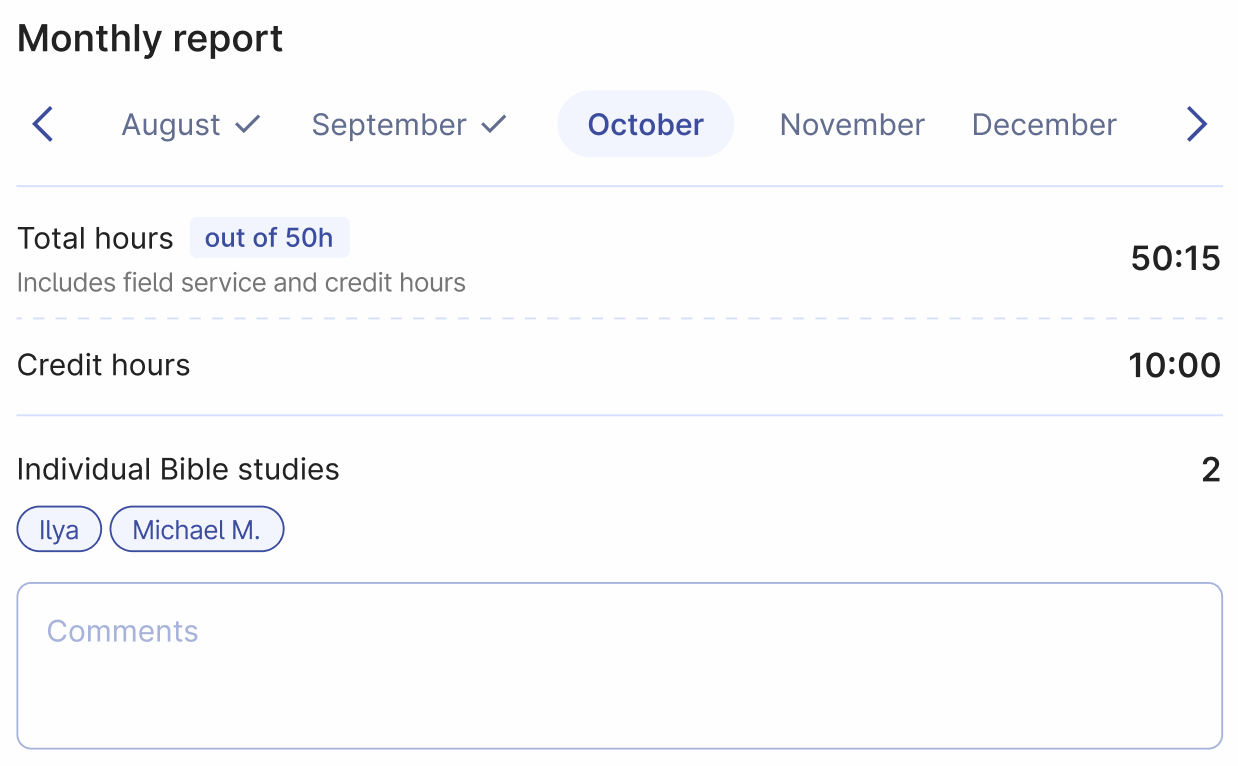
Task: Click the right arrow to view later months
Action: pyautogui.click(x=1196, y=123)
